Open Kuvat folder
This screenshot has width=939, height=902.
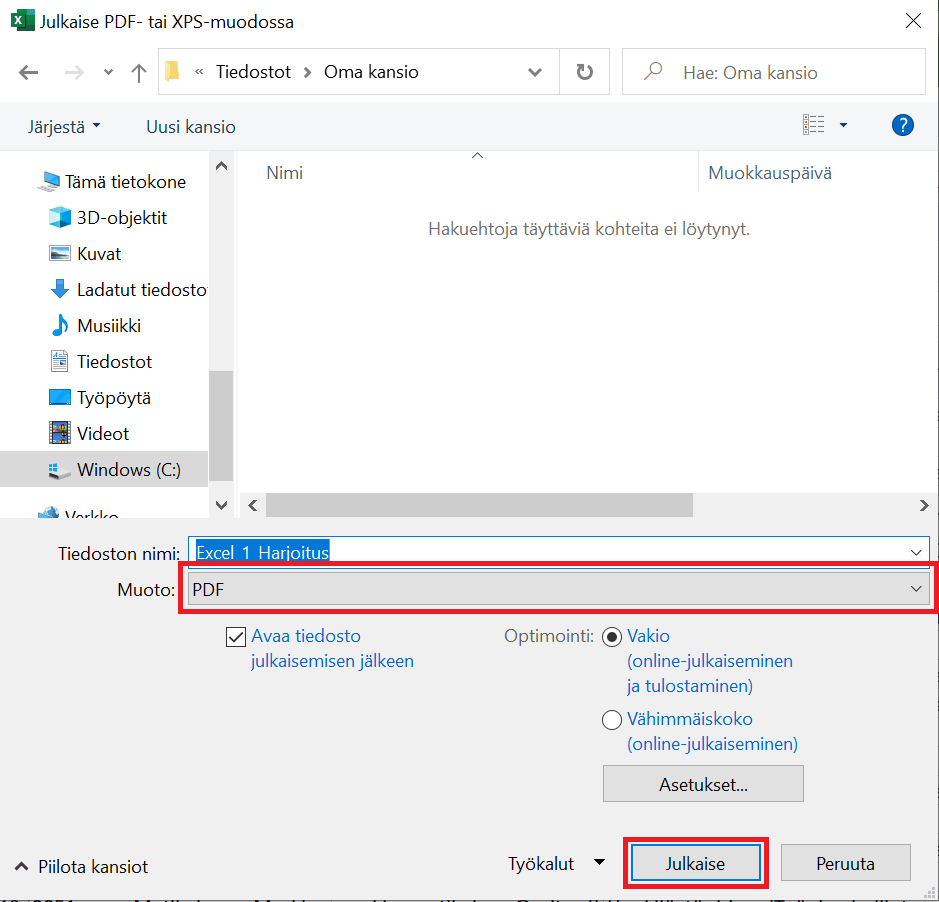tap(99, 254)
